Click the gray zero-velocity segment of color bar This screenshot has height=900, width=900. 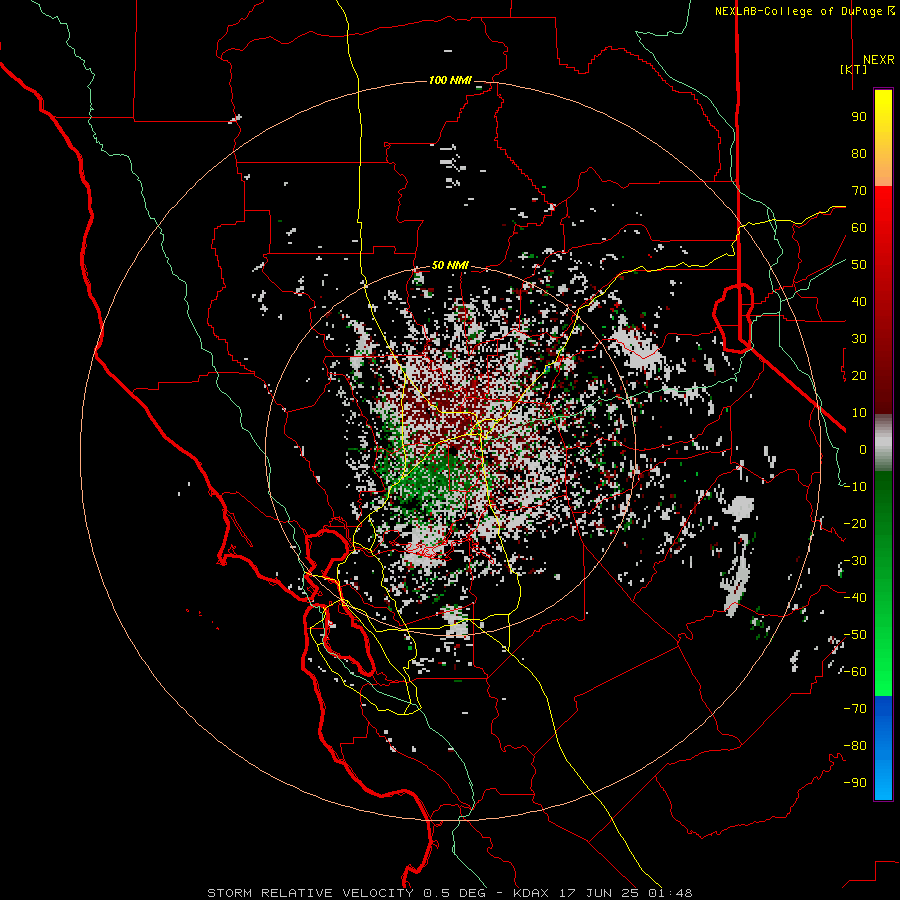tap(883, 443)
